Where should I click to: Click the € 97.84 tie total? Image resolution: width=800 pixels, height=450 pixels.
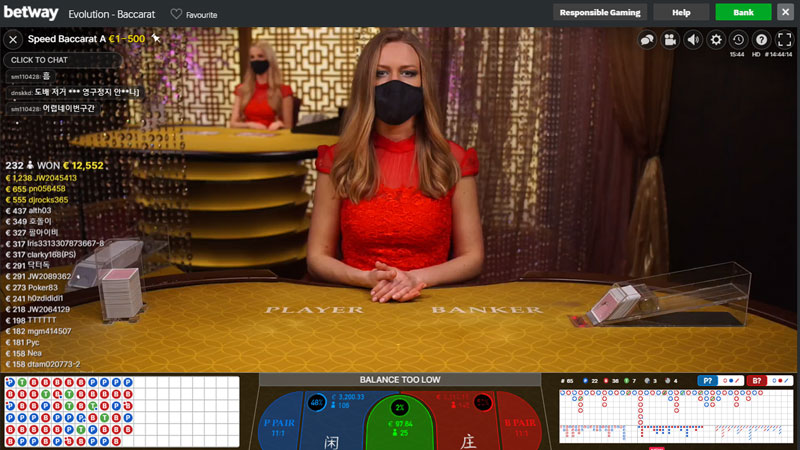click(400, 424)
